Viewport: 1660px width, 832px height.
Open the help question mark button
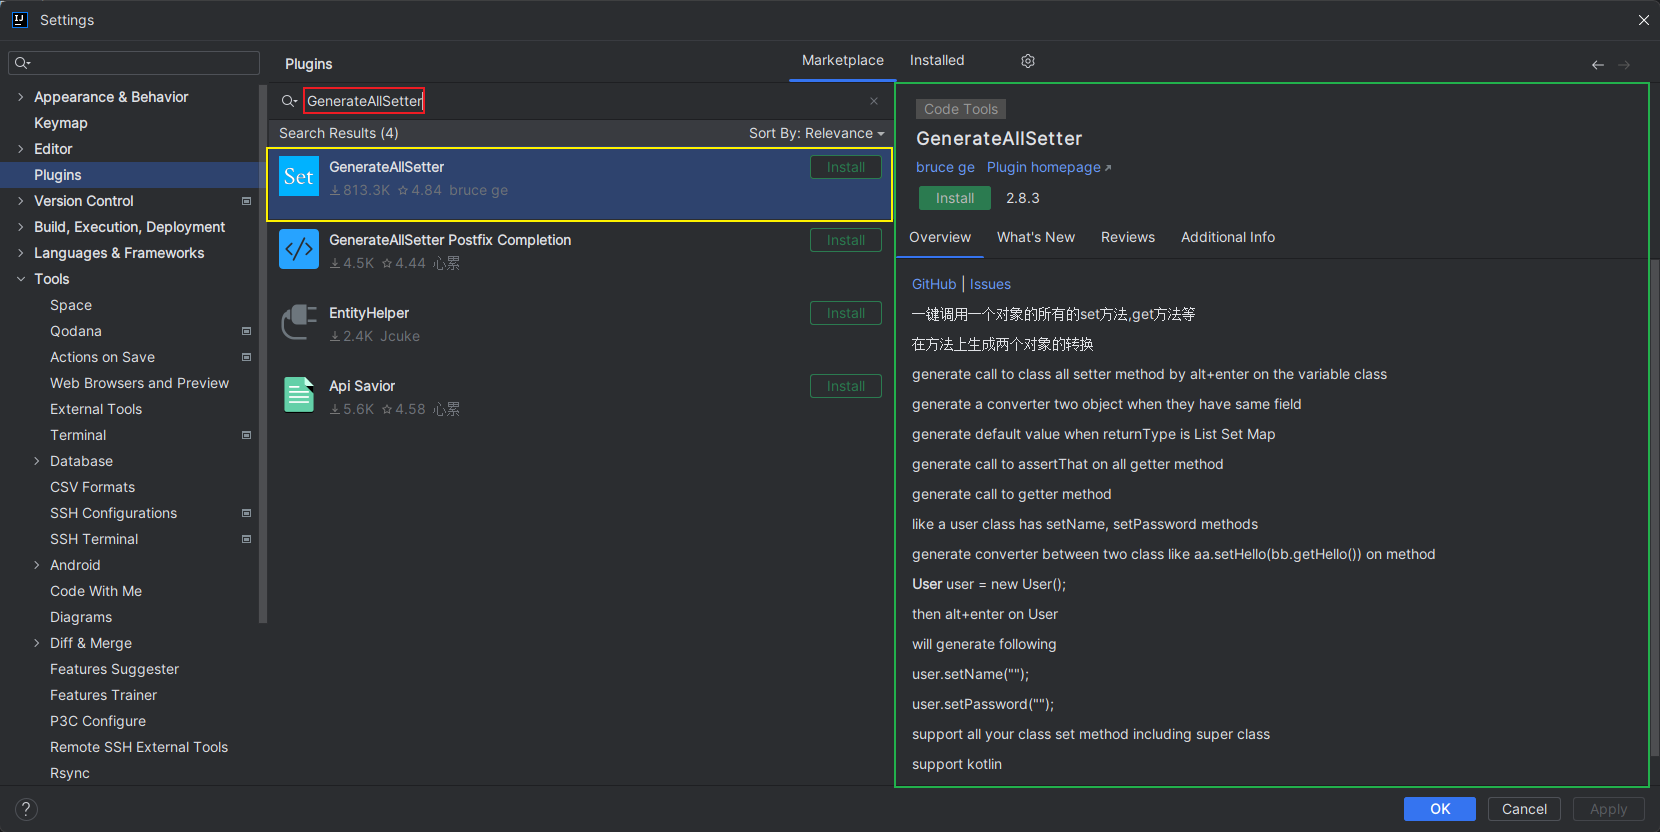(26, 809)
